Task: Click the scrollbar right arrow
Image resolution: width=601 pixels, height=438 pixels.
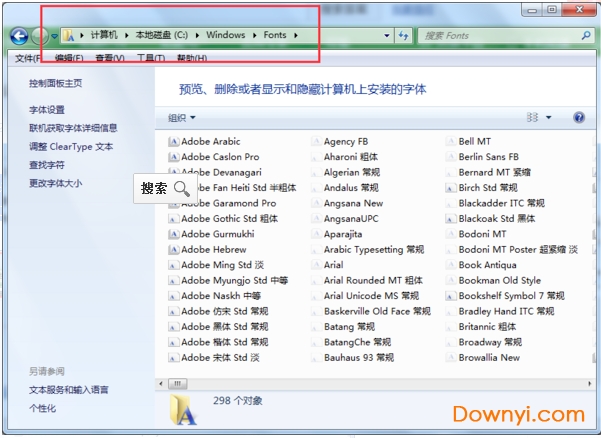Action: point(590,383)
